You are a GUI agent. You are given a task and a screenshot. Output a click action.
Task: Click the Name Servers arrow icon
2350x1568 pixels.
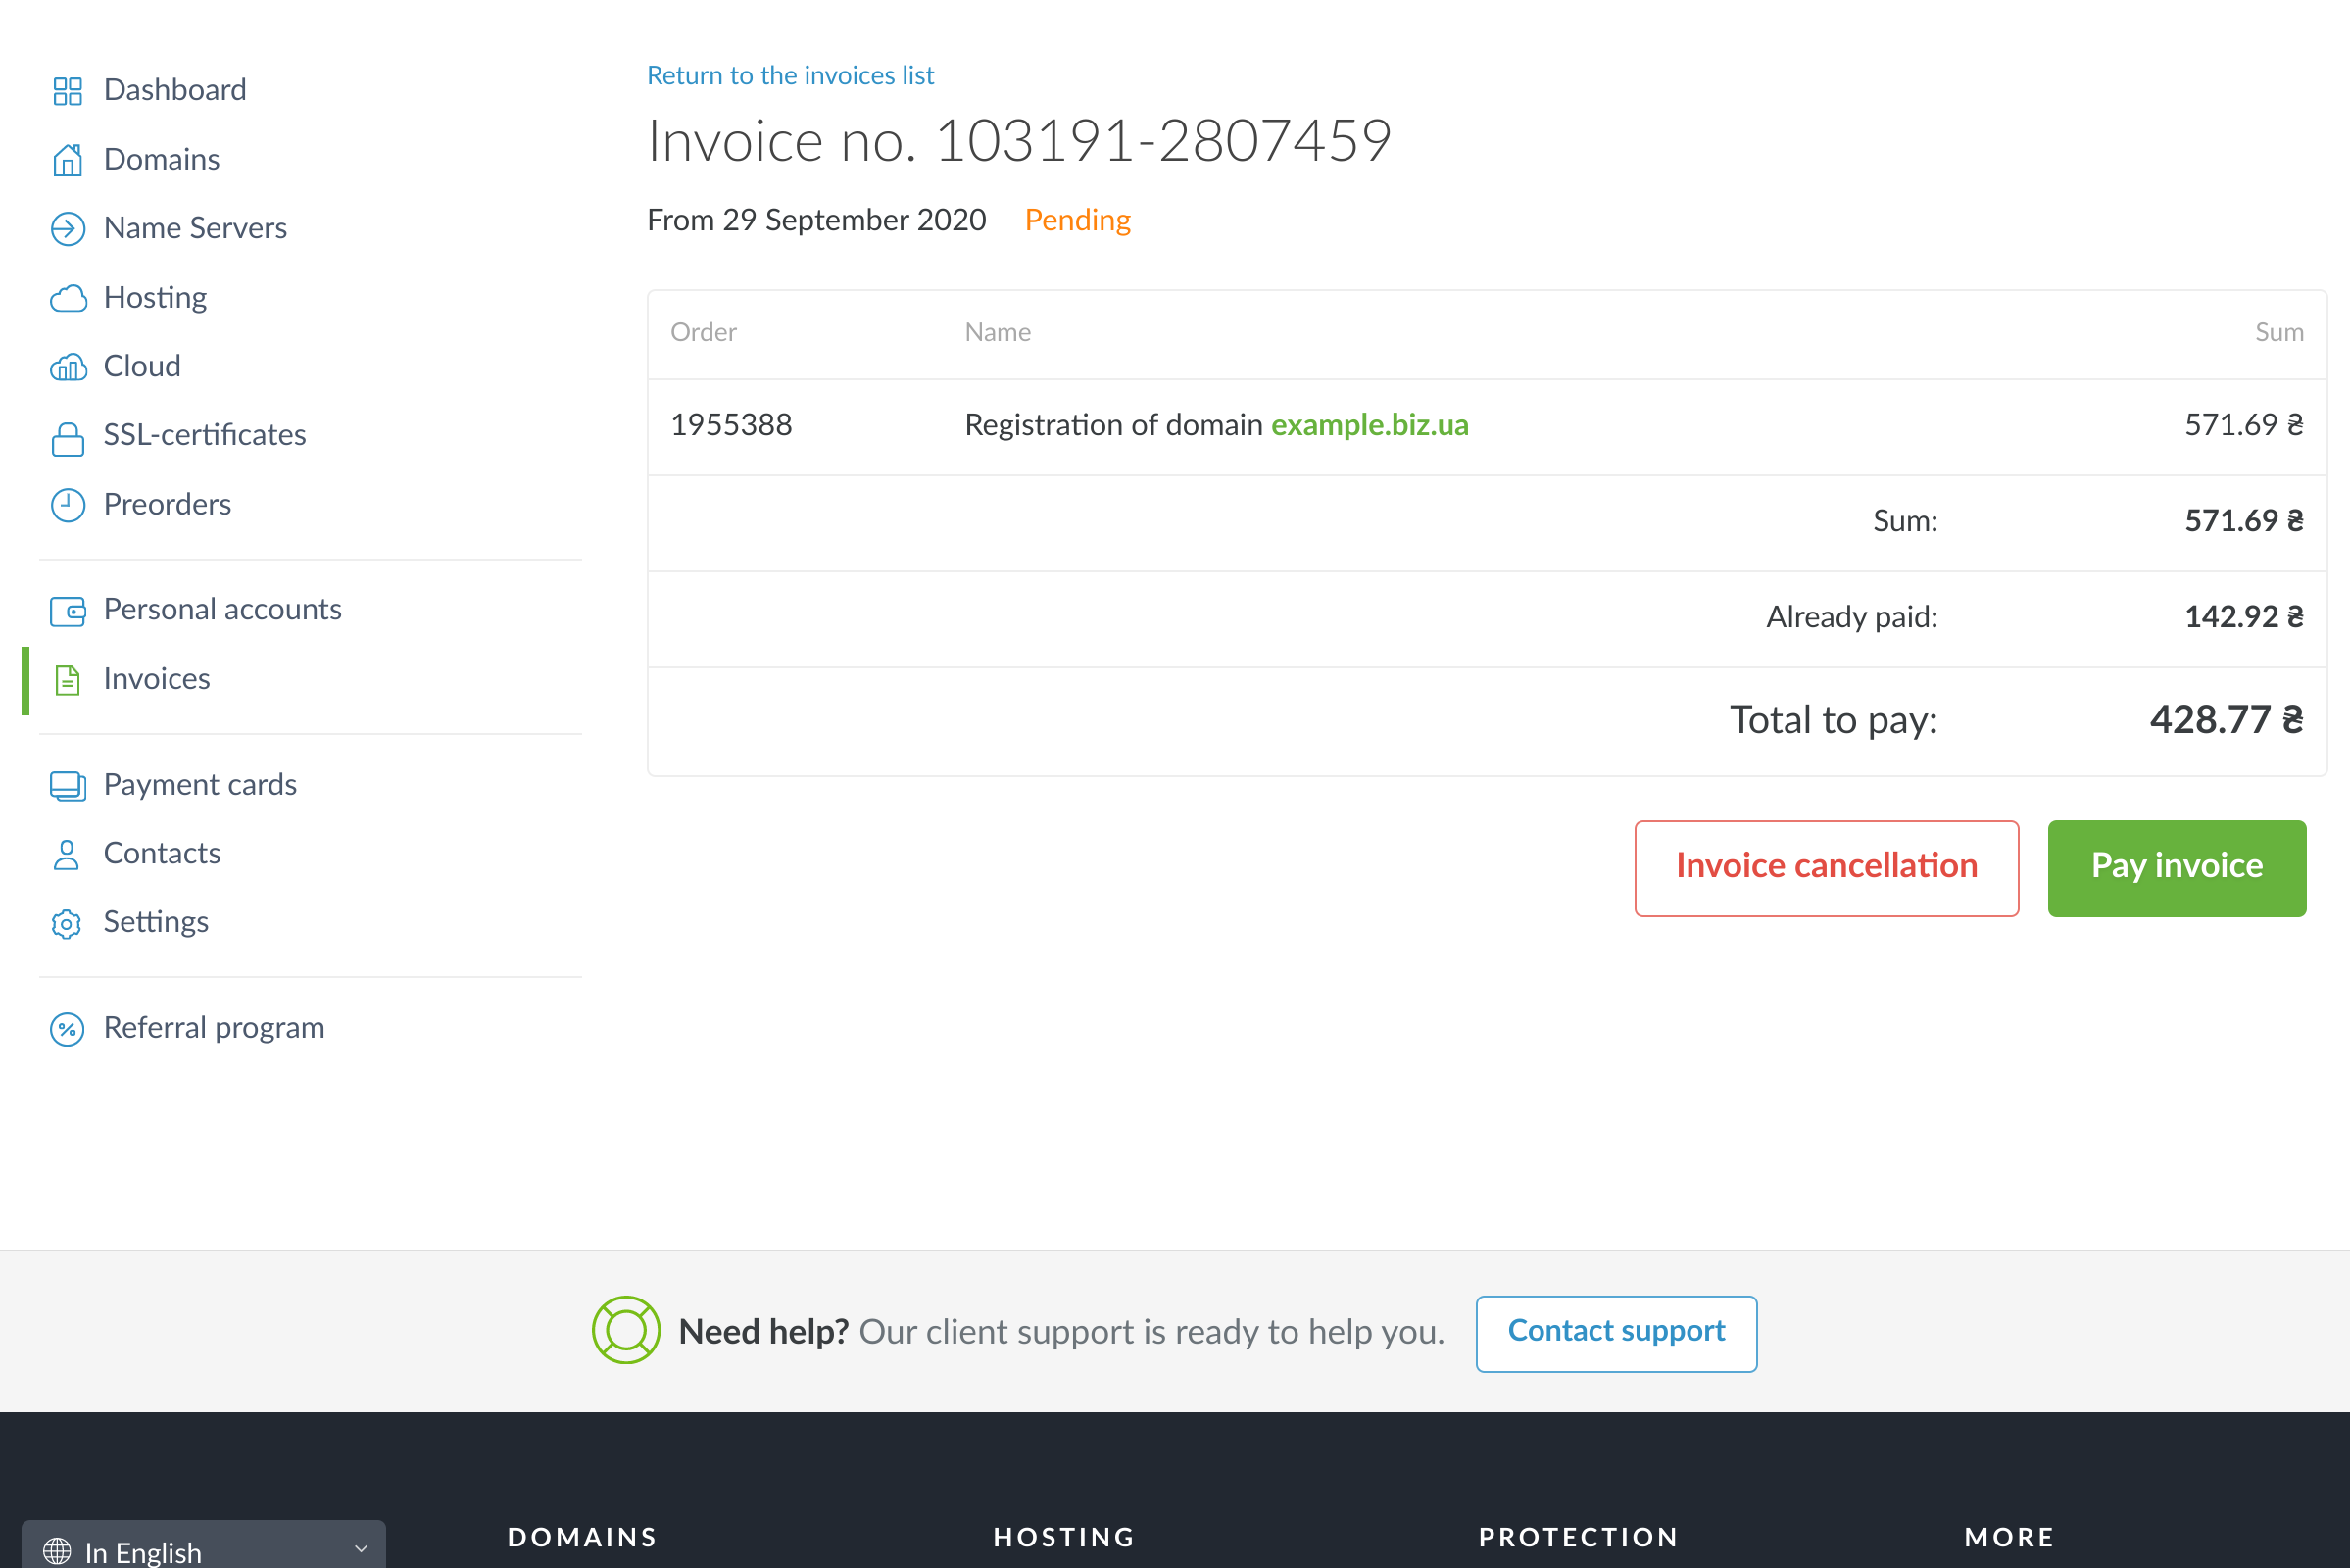[67, 229]
